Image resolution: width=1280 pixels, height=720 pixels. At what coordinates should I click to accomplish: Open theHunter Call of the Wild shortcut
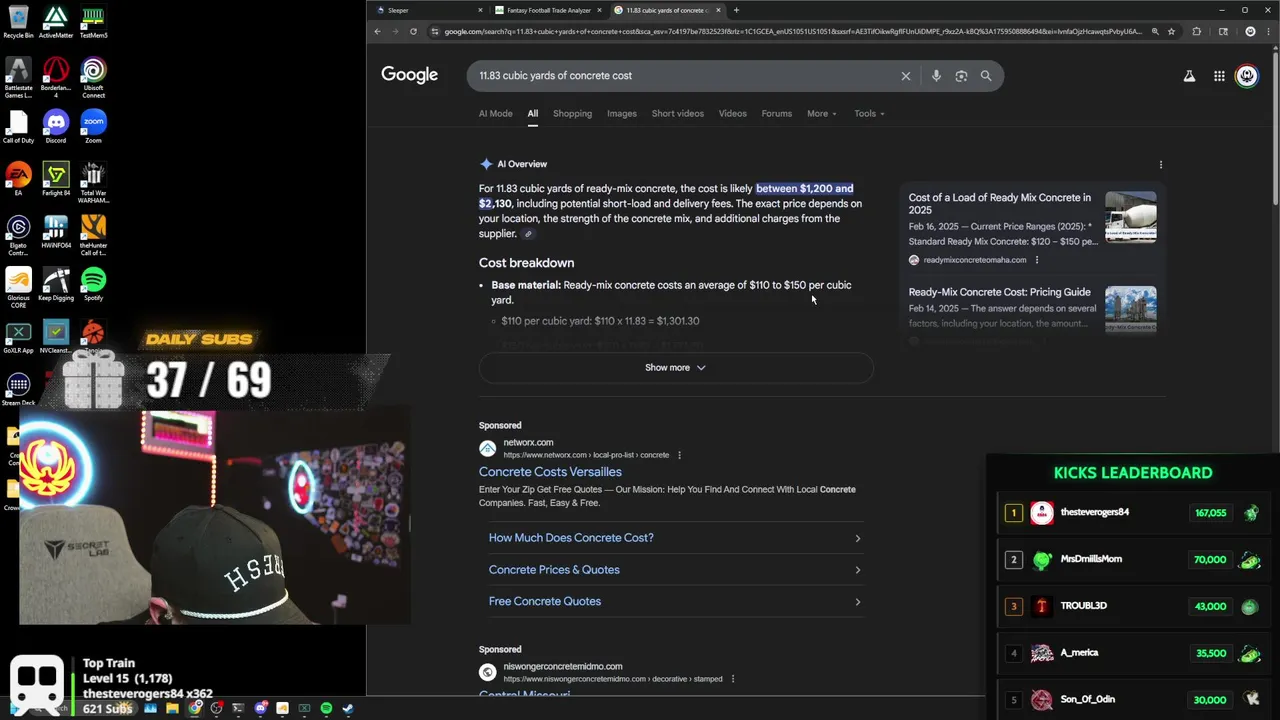pyautogui.click(x=93, y=232)
